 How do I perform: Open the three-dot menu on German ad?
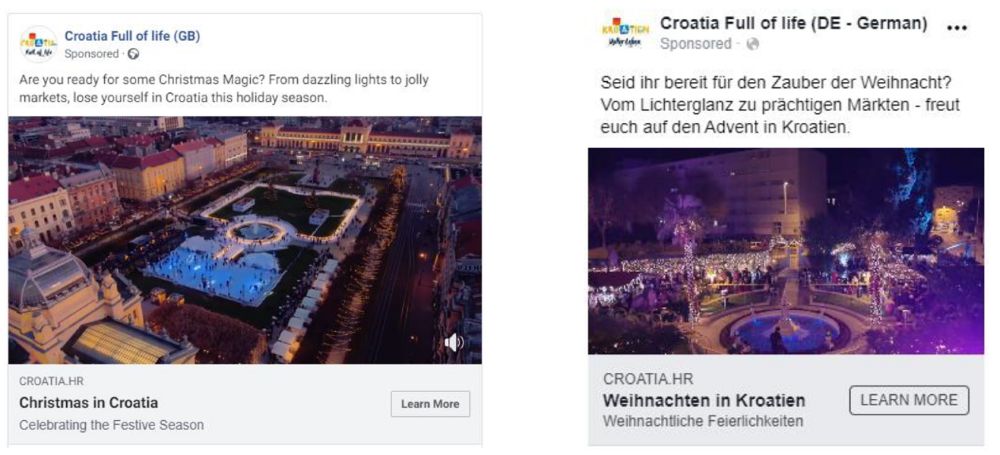[x=957, y=28]
